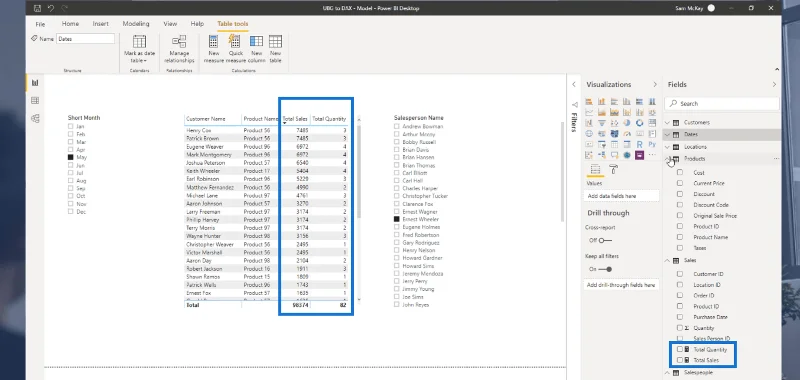Uncheck Ernest Wheeler salesperson
The image size is (800, 380).
pos(397,219)
